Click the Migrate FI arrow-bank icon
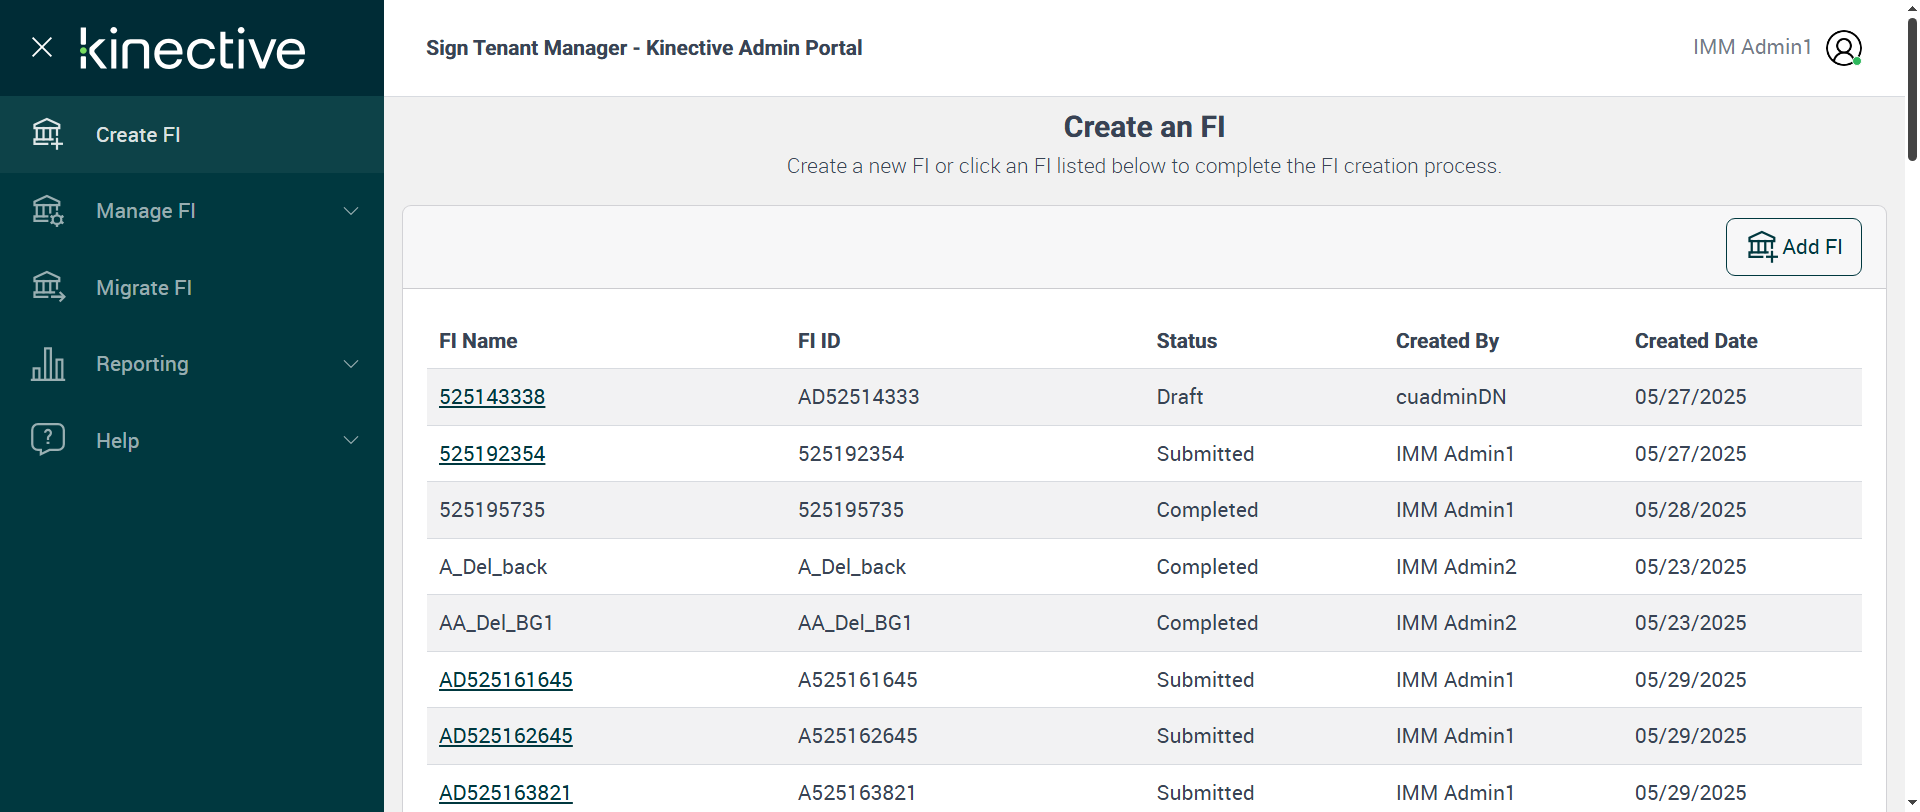Screen dimensions: 1920x812 click(47, 287)
